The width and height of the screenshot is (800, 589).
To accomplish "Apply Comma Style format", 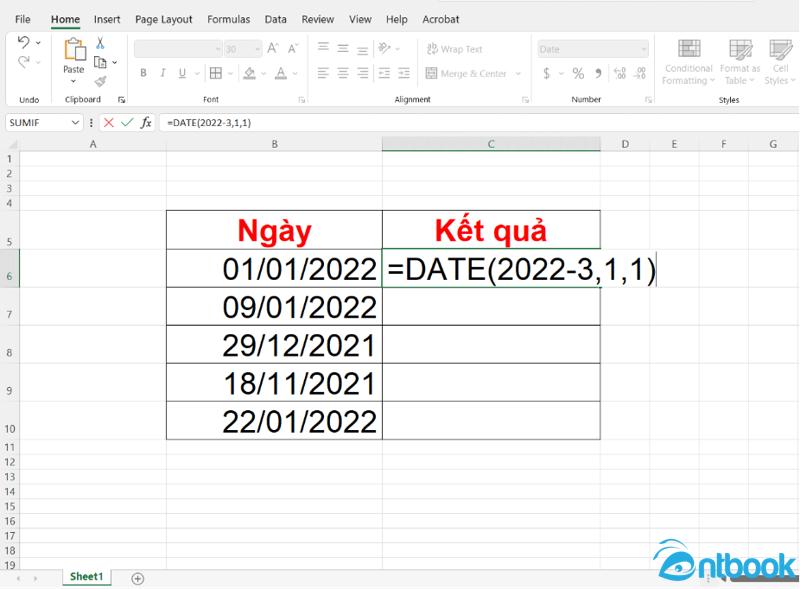I will [598, 73].
